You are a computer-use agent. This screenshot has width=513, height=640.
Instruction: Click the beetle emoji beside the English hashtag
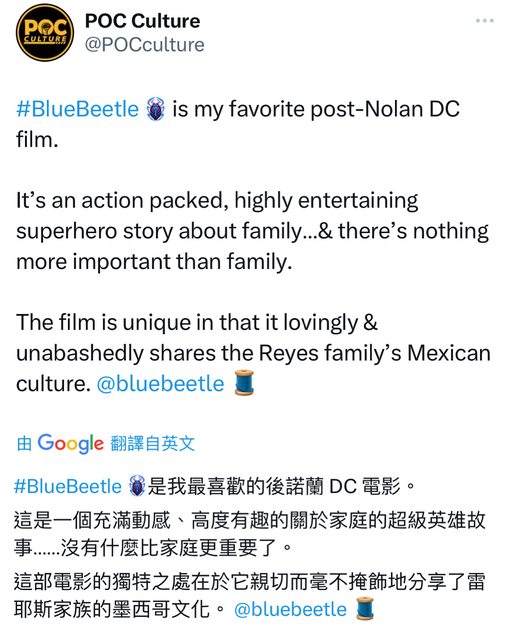pyautogui.click(x=155, y=109)
